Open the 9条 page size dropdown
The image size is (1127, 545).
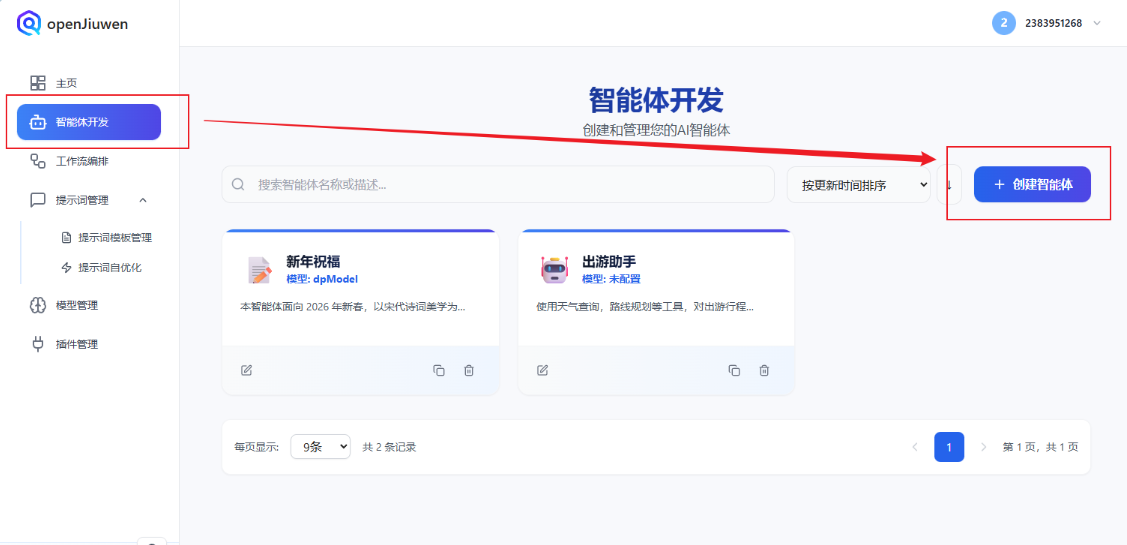(321, 446)
